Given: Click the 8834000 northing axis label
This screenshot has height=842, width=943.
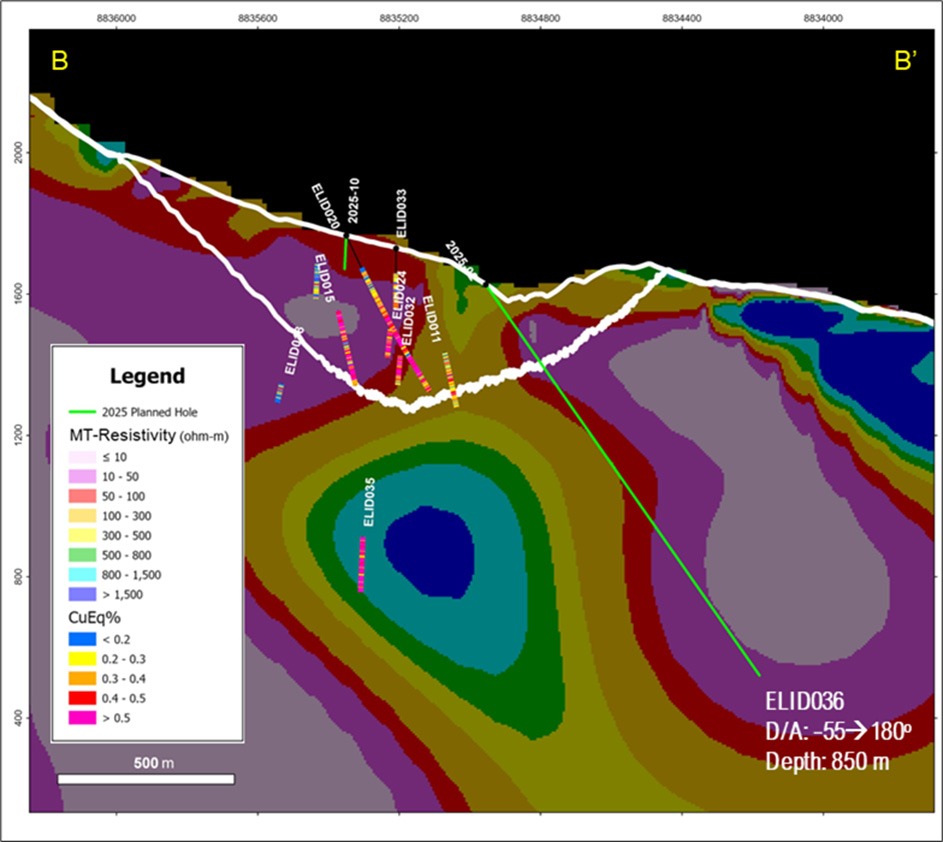Looking at the screenshot, I should [823, 19].
